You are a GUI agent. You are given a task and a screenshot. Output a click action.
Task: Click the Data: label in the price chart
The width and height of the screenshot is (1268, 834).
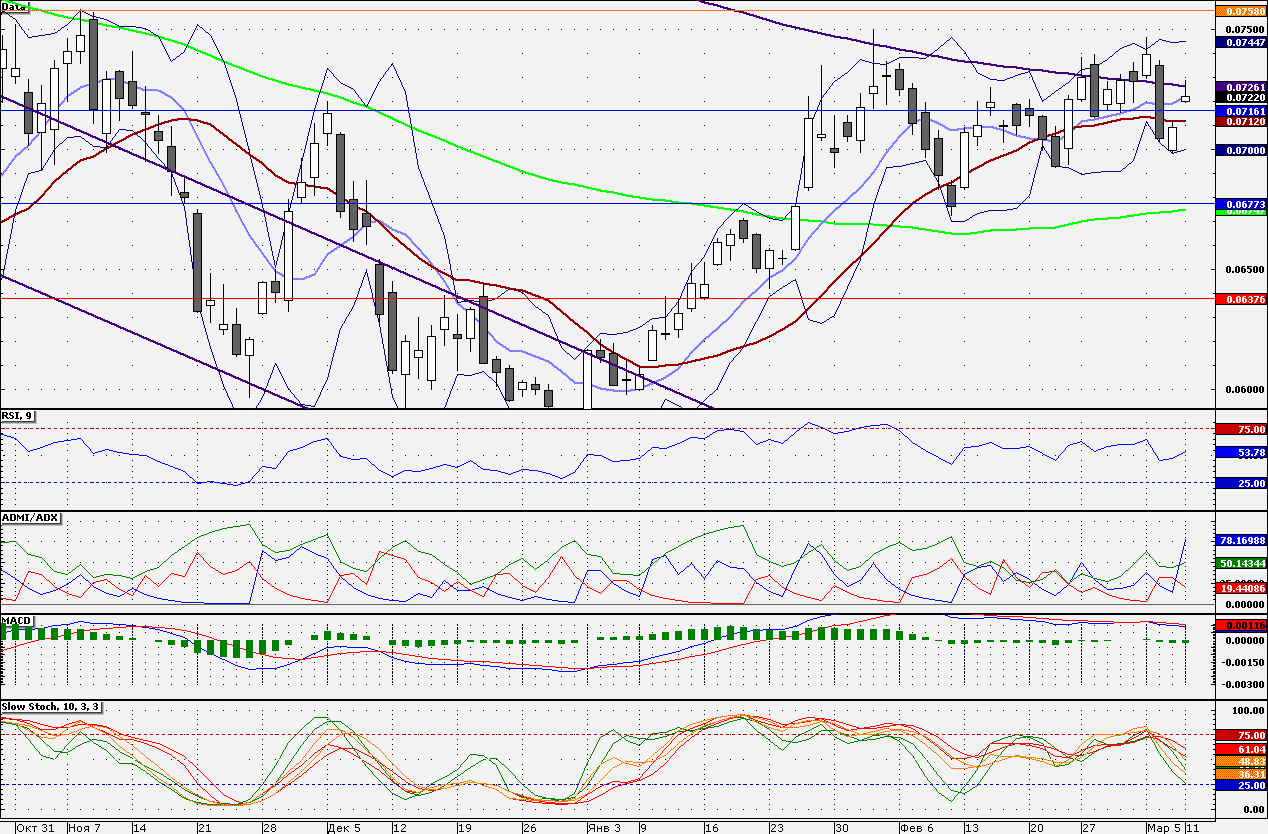(x=16, y=7)
